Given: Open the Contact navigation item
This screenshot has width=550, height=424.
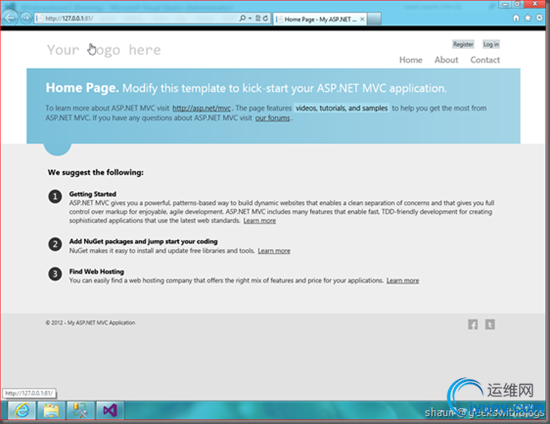Looking at the screenshot, I should [485, 60].
